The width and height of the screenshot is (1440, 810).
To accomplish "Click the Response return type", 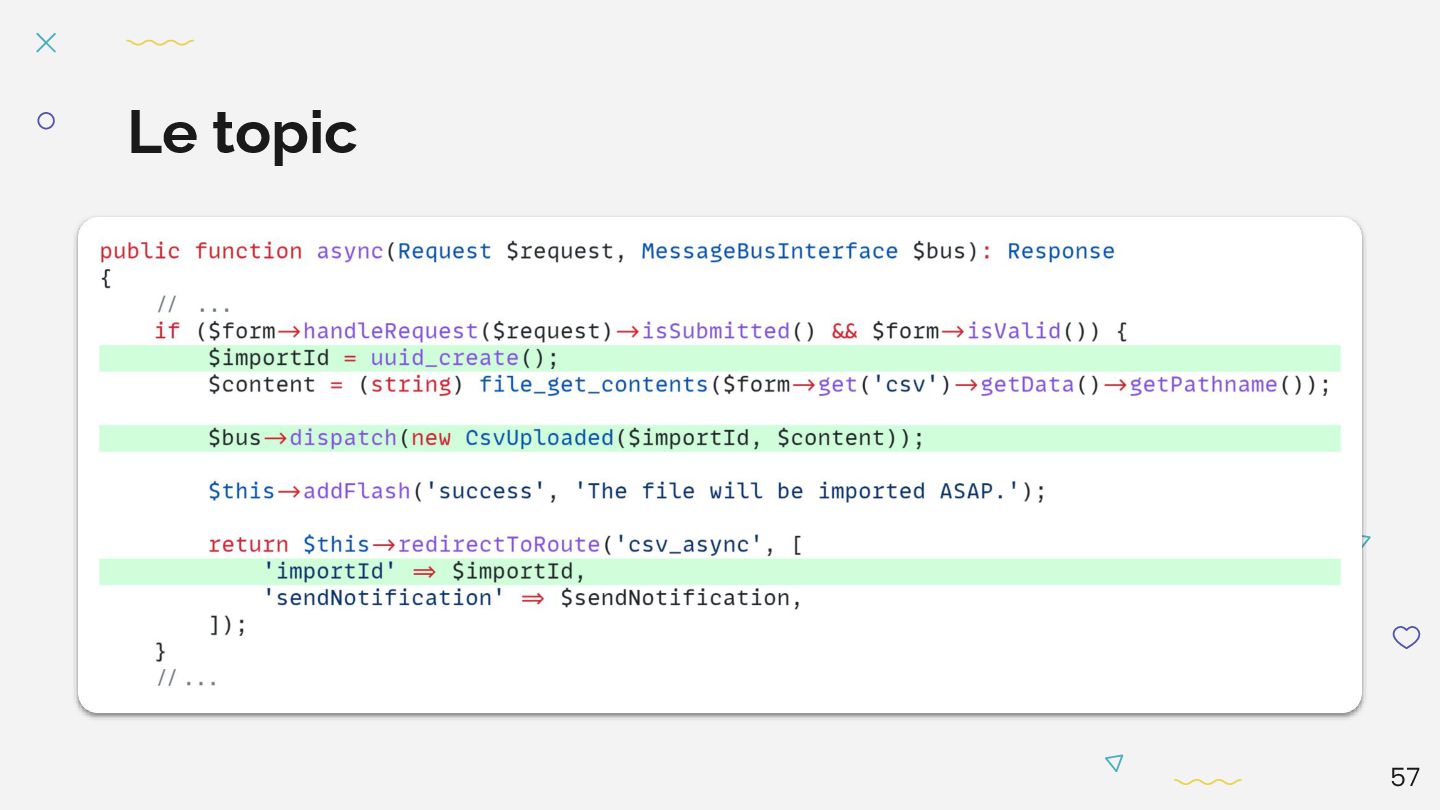I will point(1060,251).
